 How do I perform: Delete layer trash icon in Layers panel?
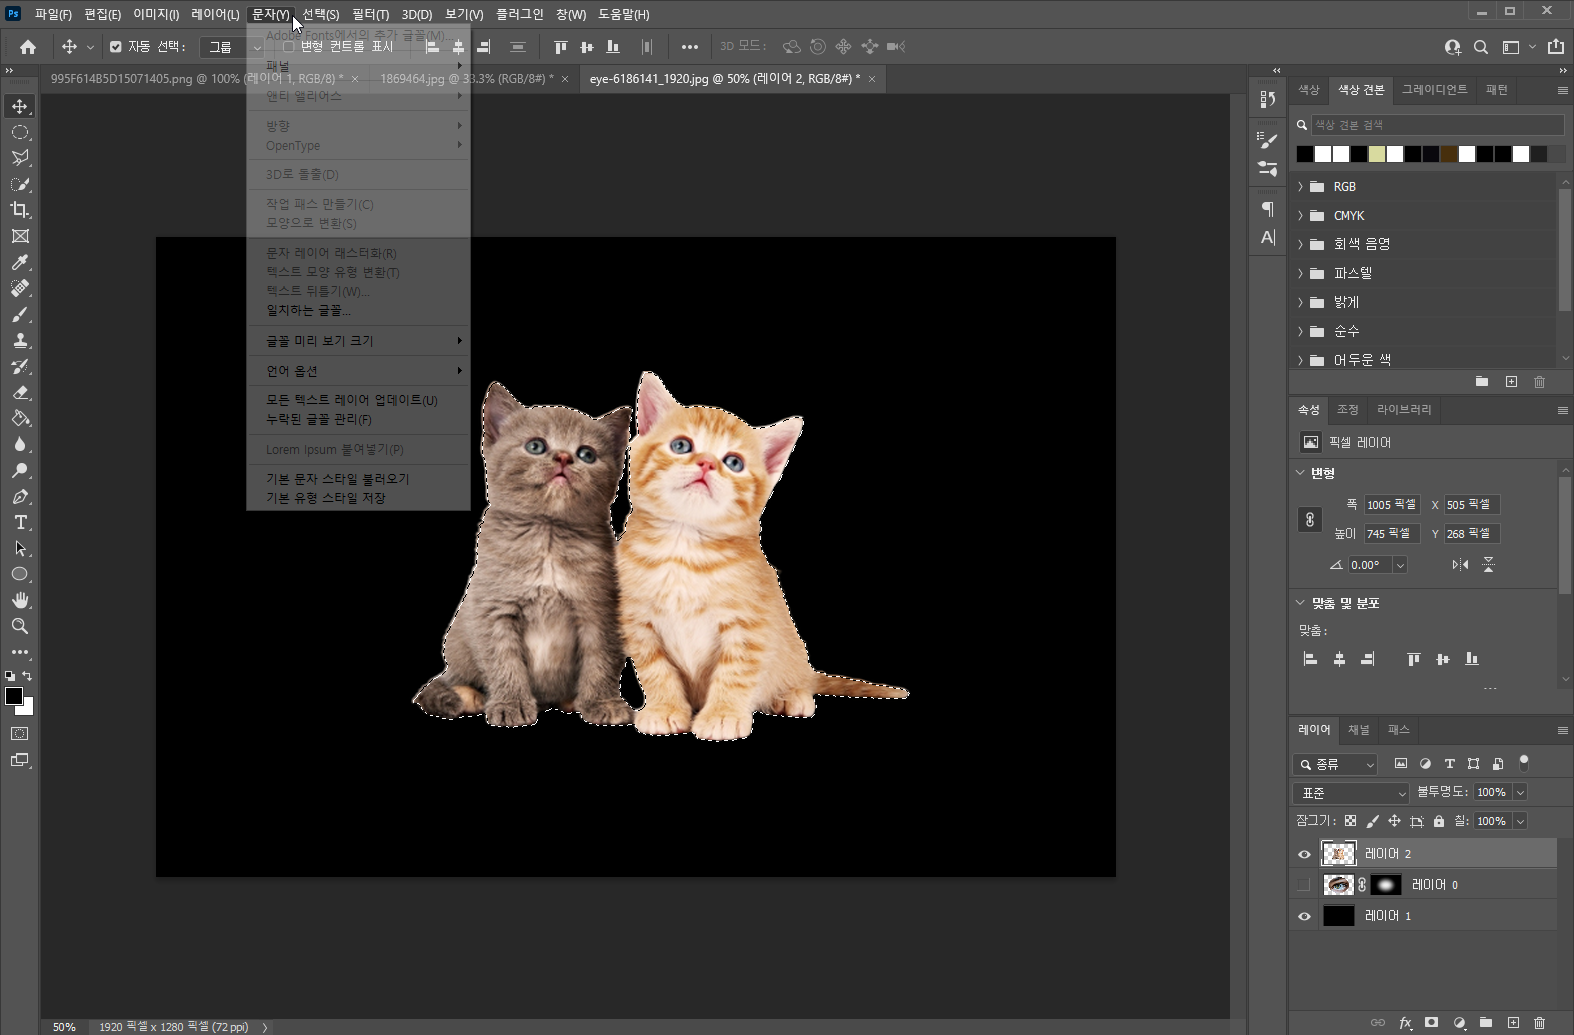[1540, 1022]
